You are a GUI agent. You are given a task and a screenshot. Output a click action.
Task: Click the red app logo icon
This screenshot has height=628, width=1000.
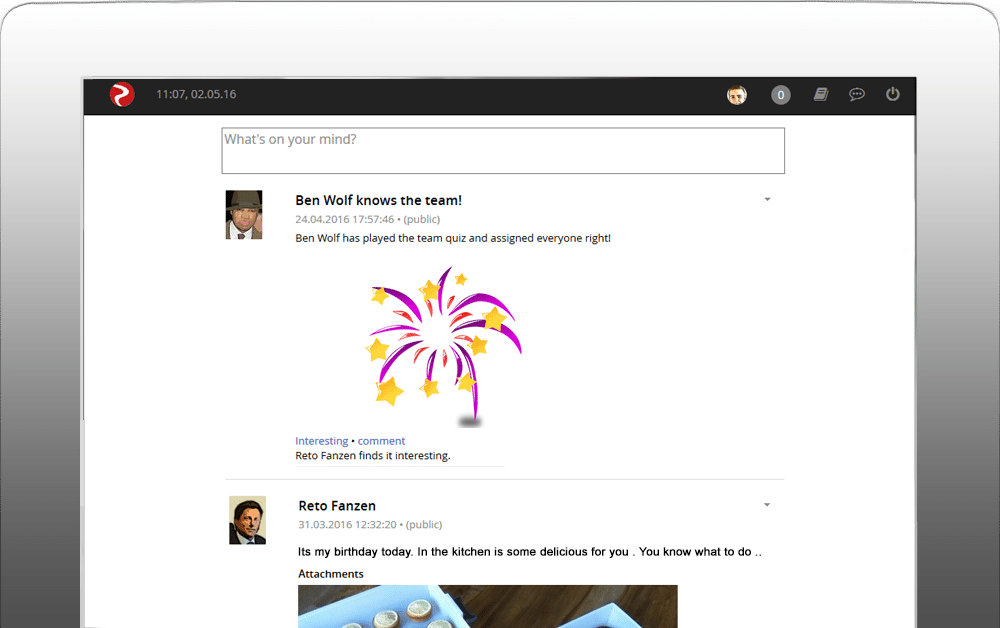[x=122, y=94]
